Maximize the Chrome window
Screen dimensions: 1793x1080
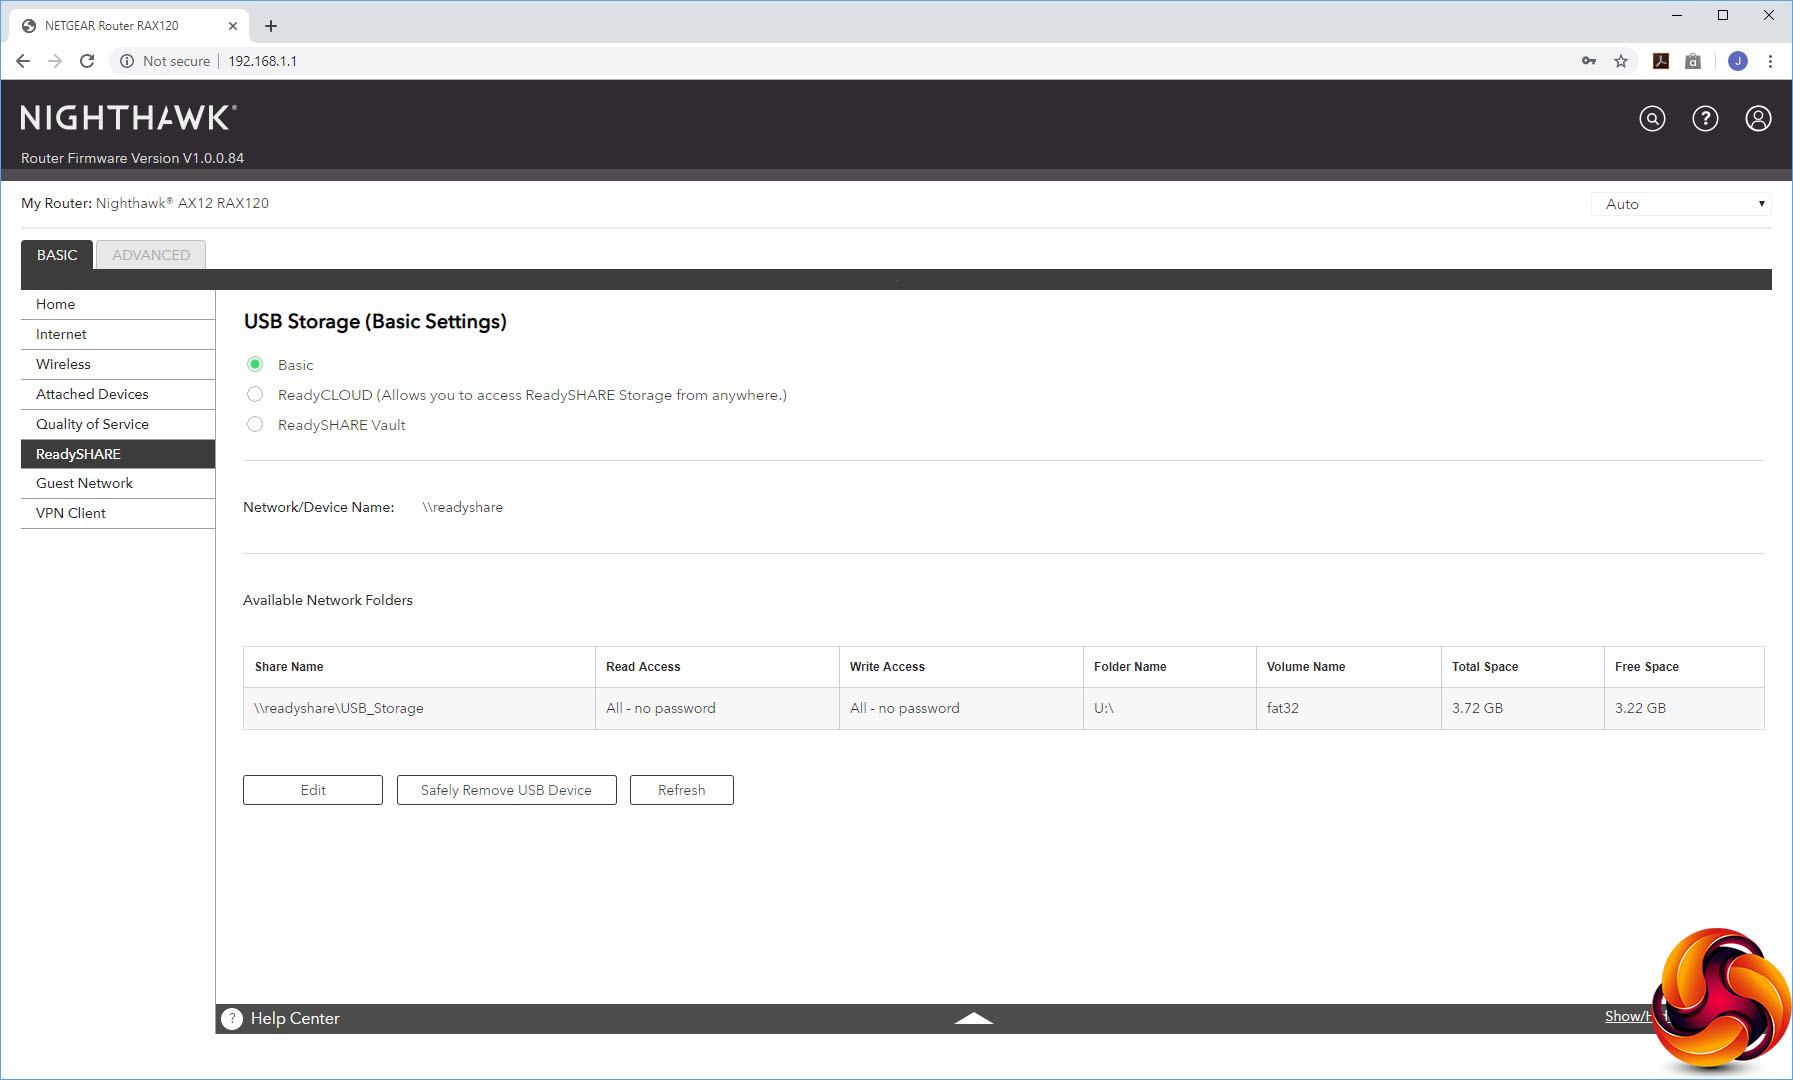point(1723,15)
